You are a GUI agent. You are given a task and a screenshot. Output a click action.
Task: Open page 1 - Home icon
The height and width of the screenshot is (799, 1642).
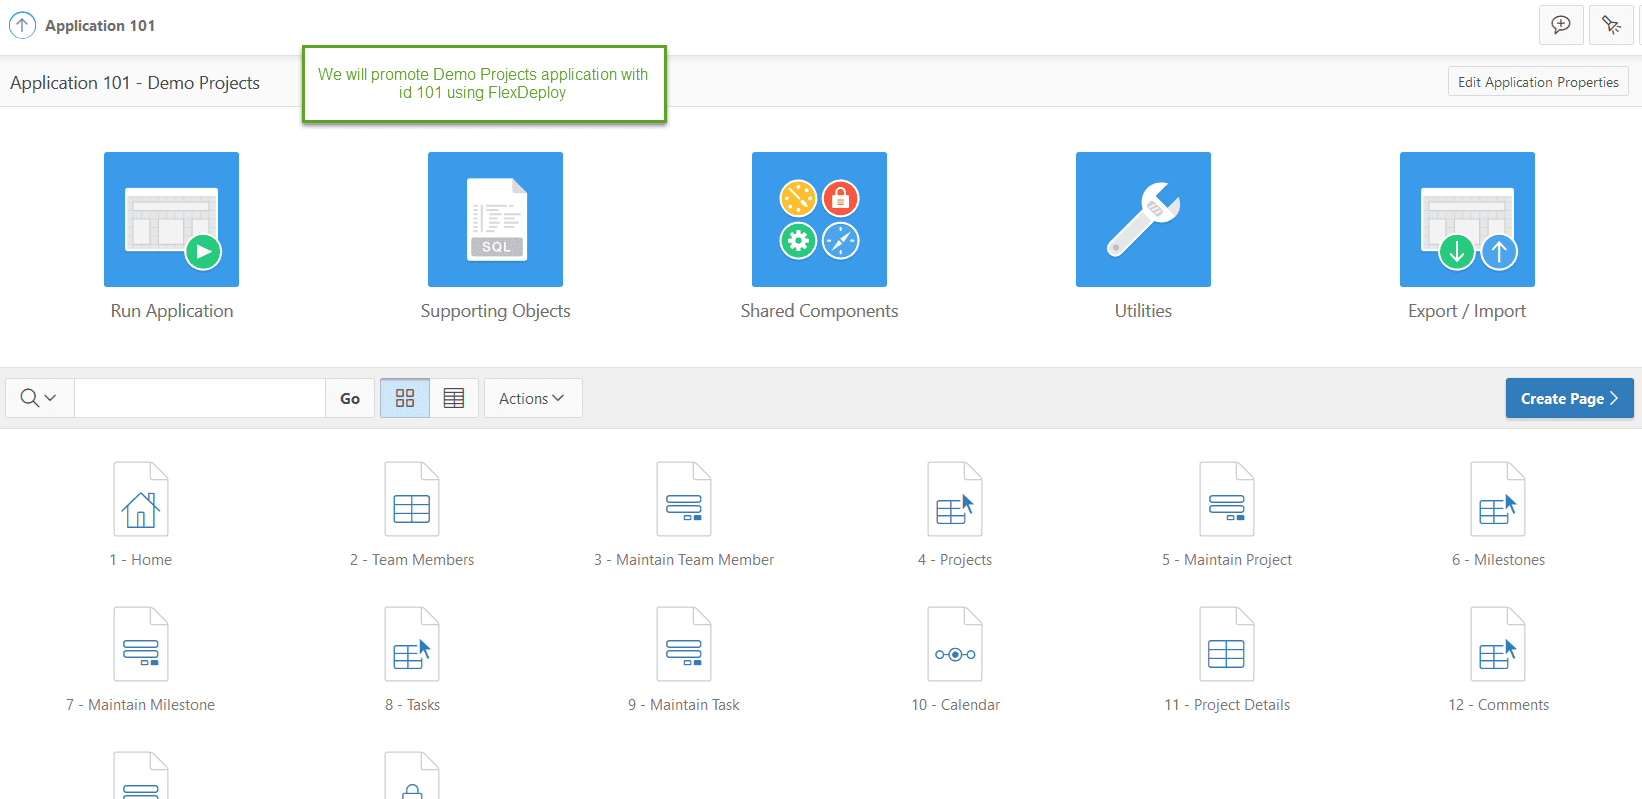(x=141, y=499)
